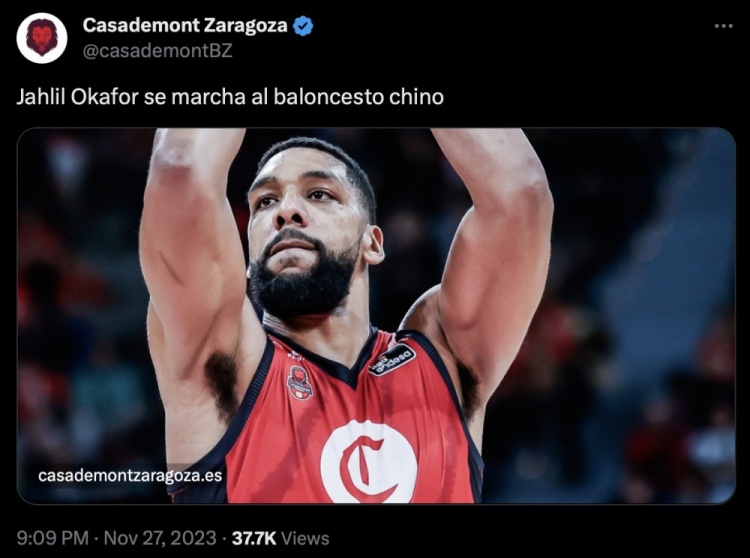
Task: View the 37.7K view count analytics
Action: 254,538
